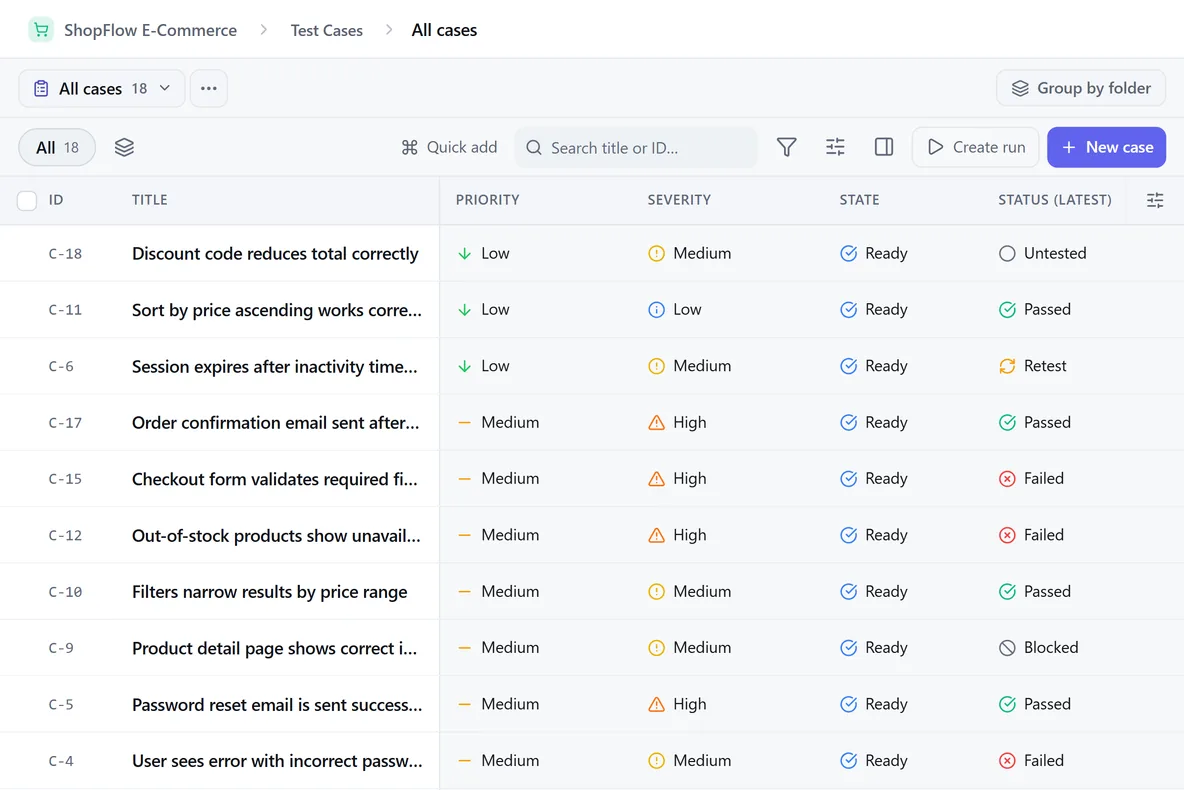Viewport: 1184px width, 790px height.
Task: Click Medium priority text in C-4 row
Action: pos(510,761)
